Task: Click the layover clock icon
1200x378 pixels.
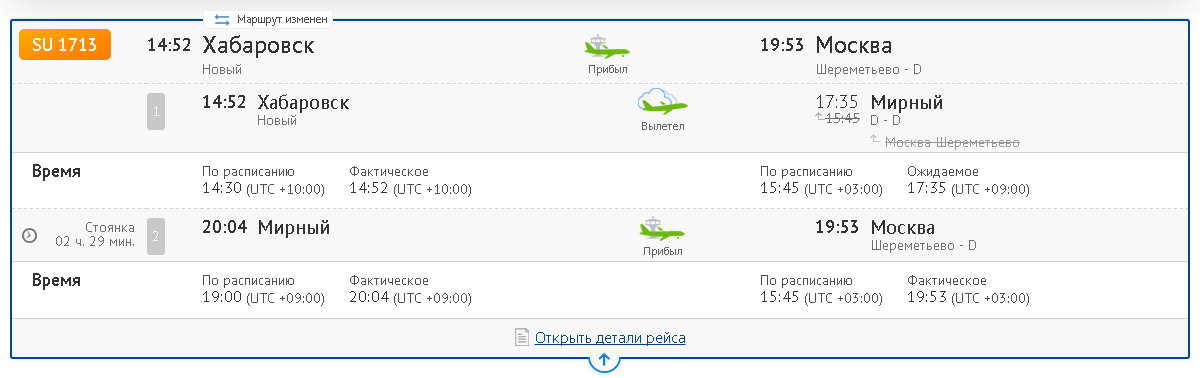Action: click(x=29, y=236)
